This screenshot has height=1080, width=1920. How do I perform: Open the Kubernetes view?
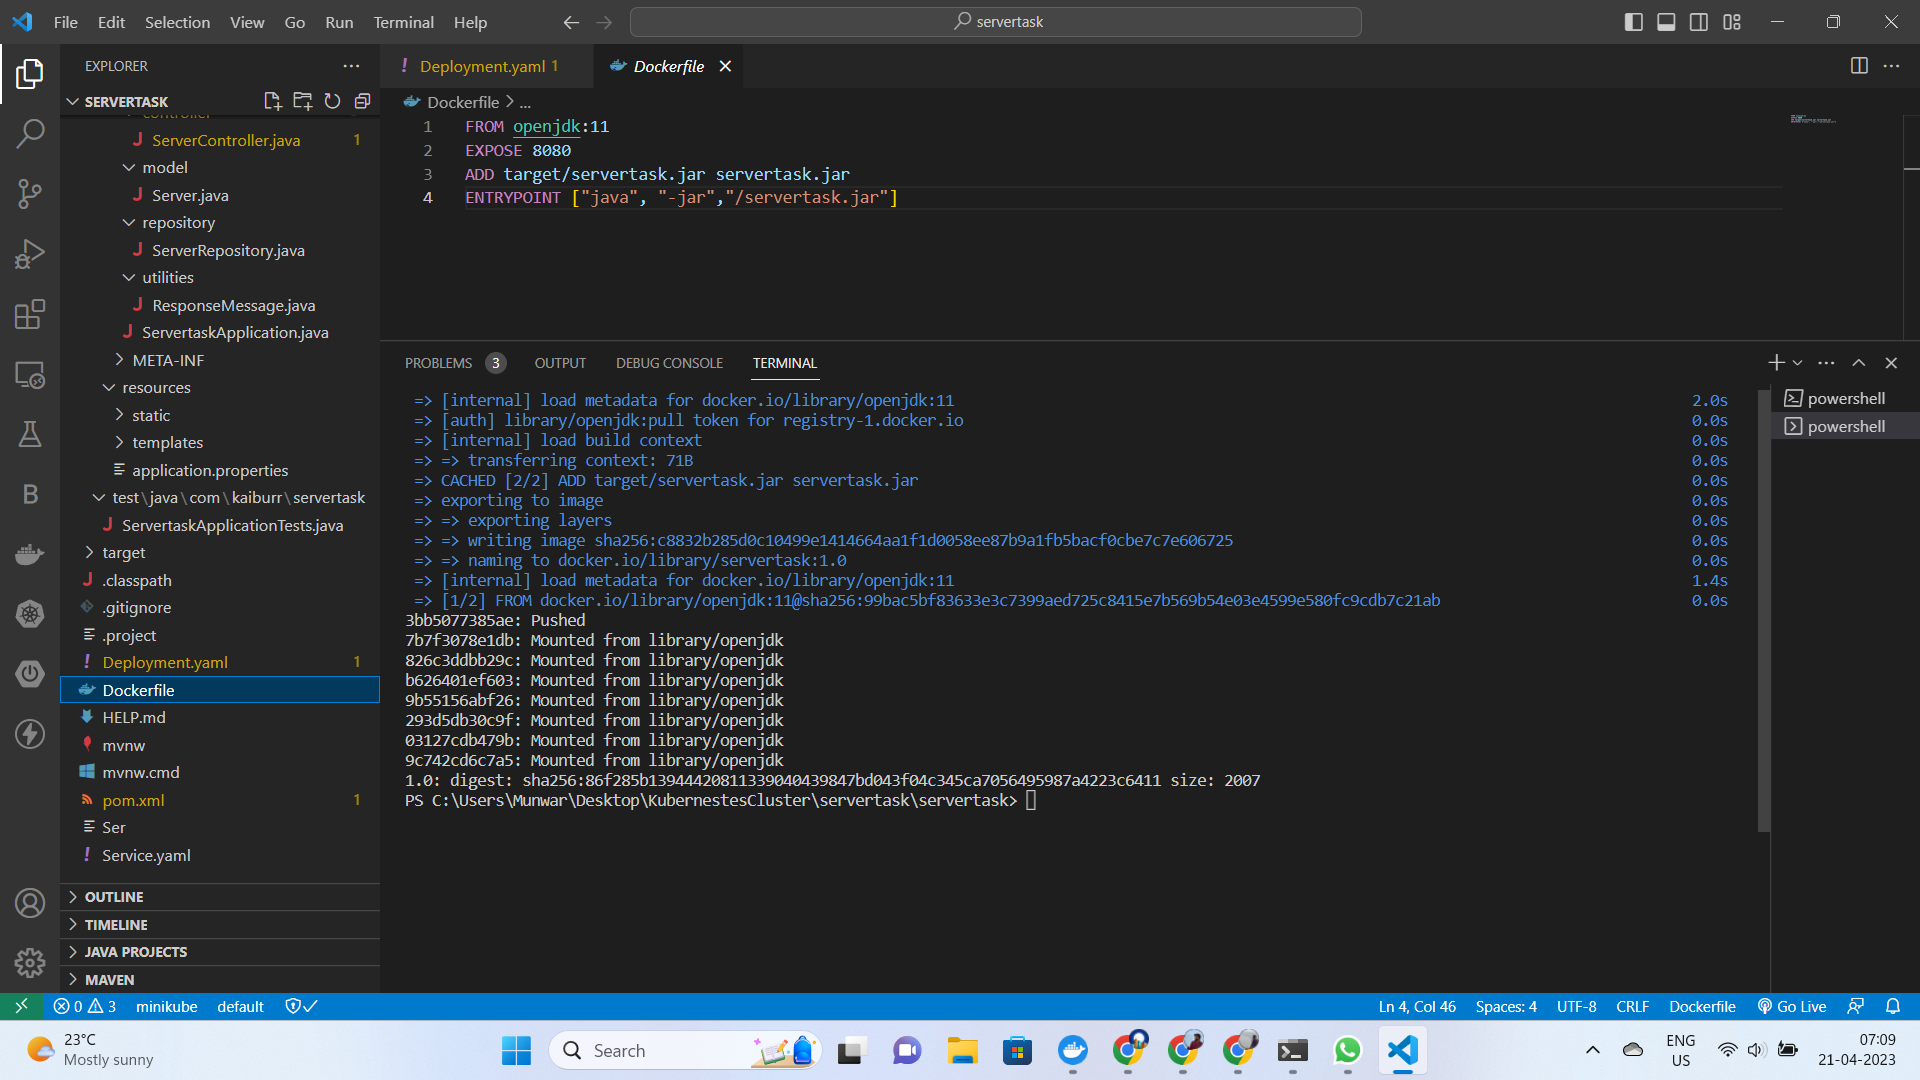click(30, 613)
